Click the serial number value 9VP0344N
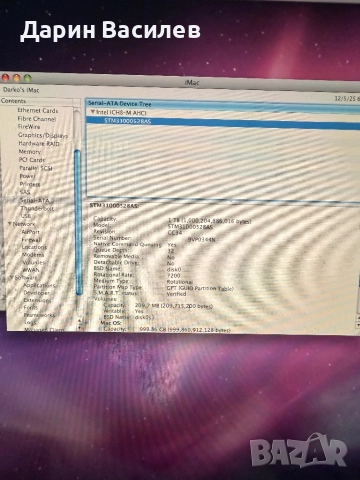360x480 pixels. tap(201, 239)
